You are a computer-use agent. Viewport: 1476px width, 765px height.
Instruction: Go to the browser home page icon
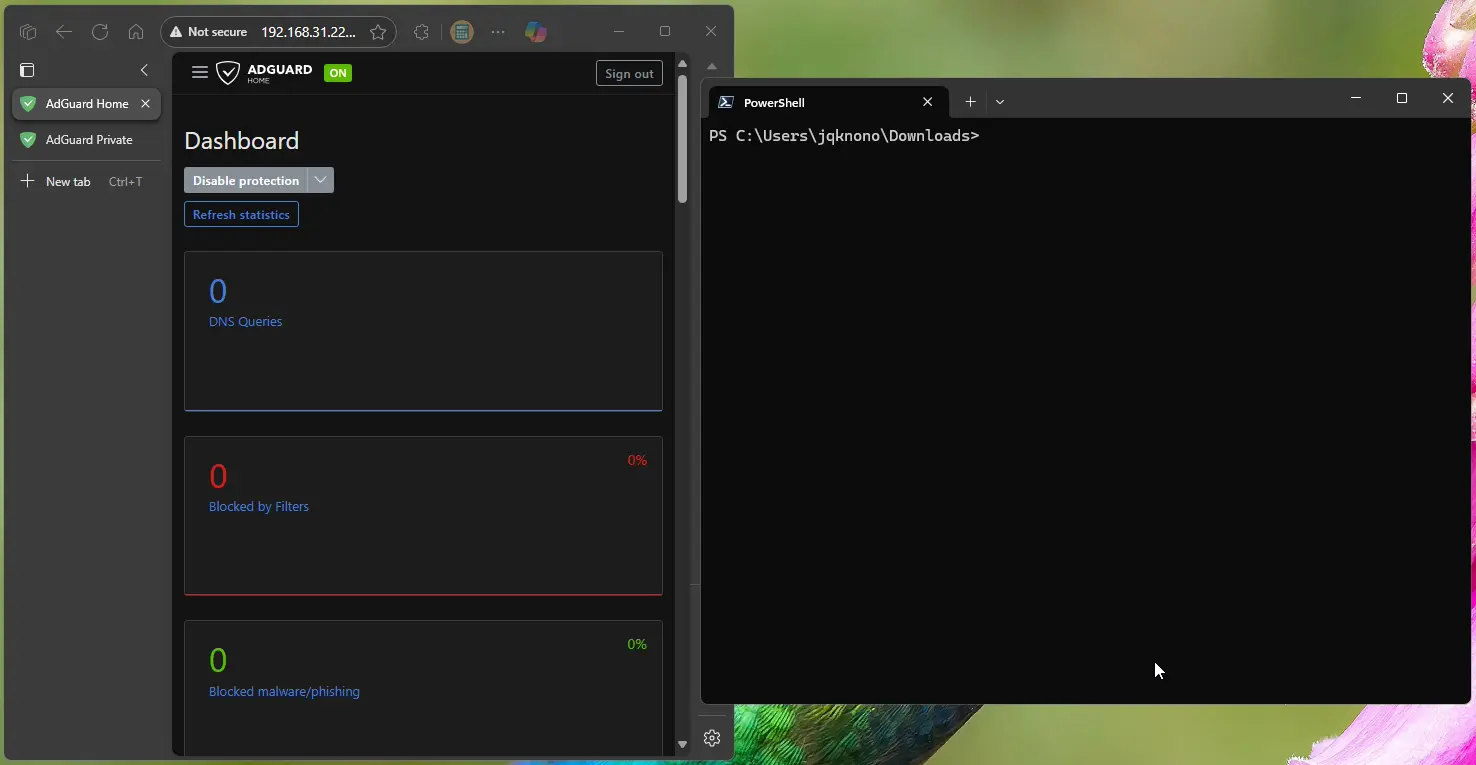point(136,32)
